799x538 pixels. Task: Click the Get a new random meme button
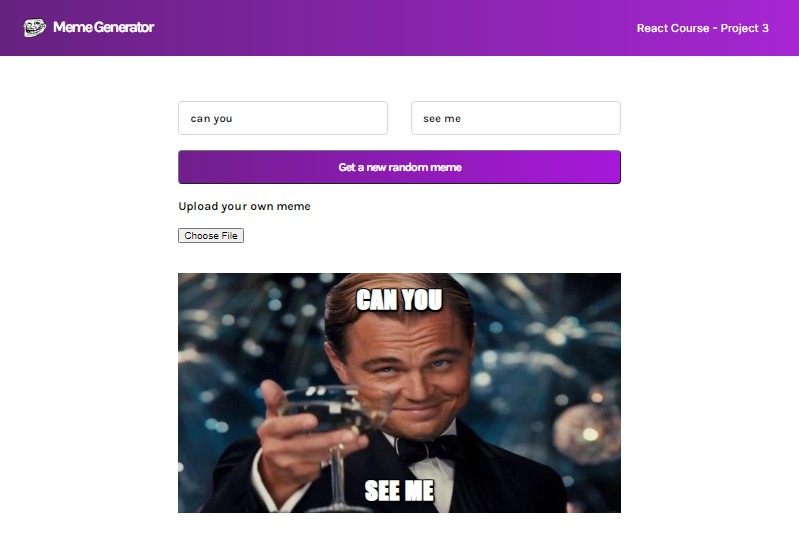400,167
